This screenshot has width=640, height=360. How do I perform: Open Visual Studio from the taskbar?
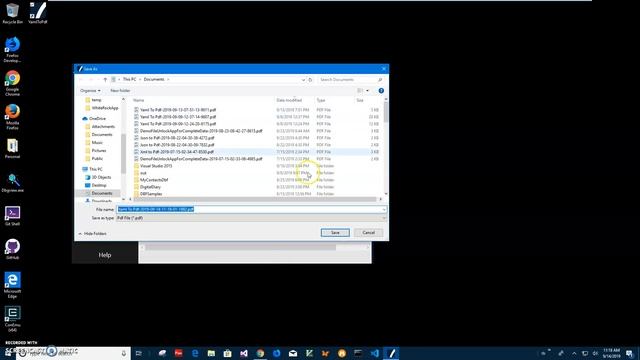pos(244,353)
